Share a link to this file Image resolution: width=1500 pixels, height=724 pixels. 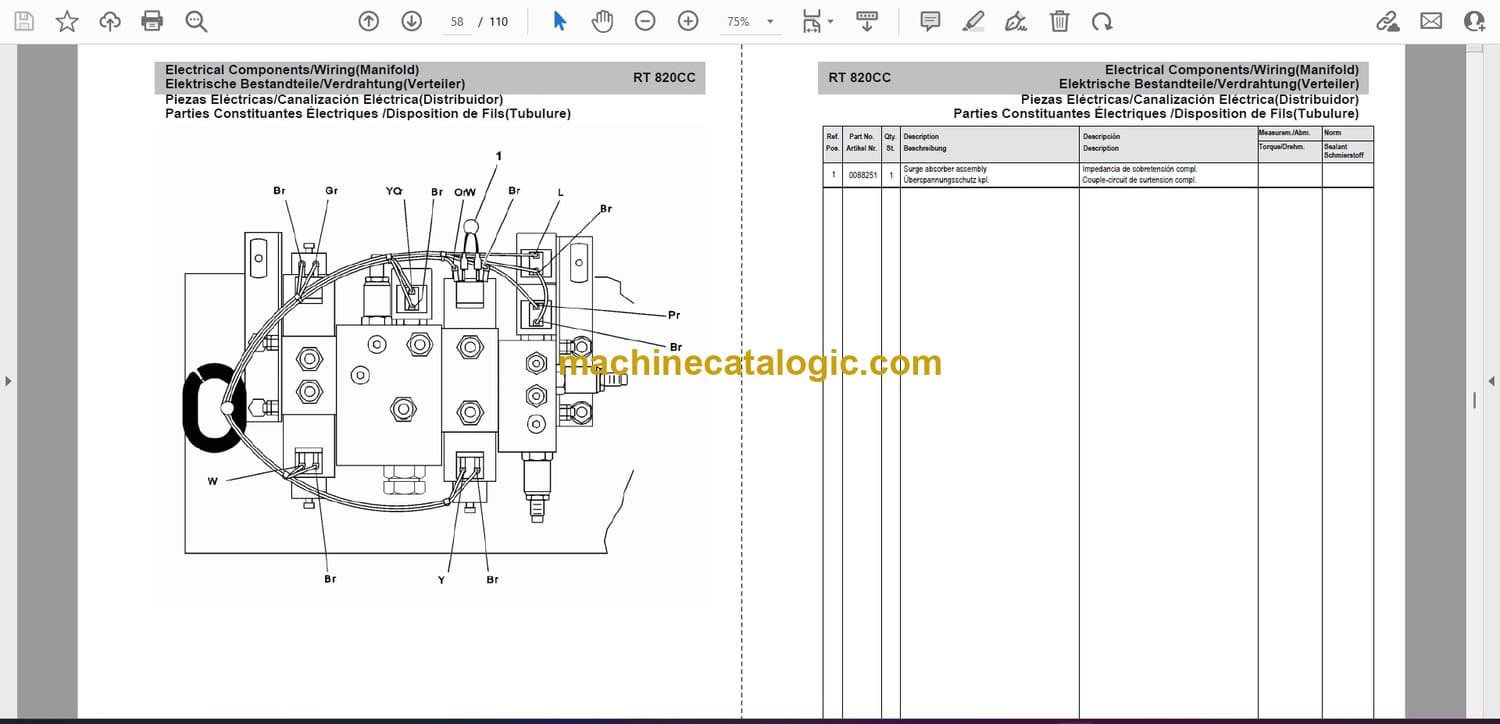[1388, 21]
